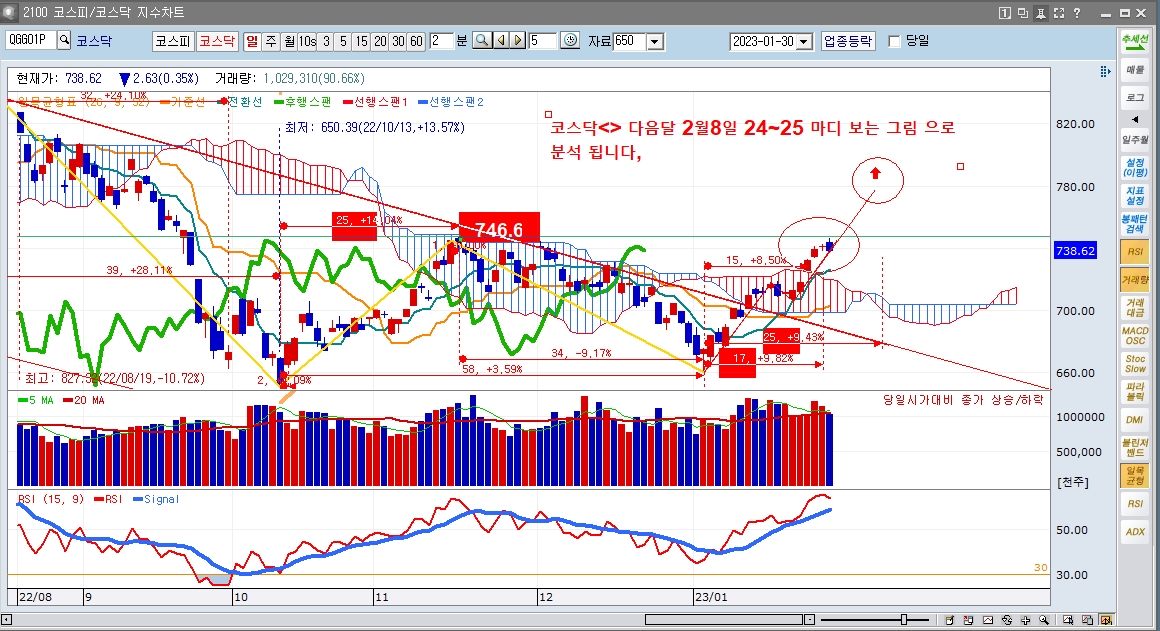This screenshot has height=631, width=1160.
Task: Toggle the 파라볼릭 indicator button
Action: (1135, 391)
